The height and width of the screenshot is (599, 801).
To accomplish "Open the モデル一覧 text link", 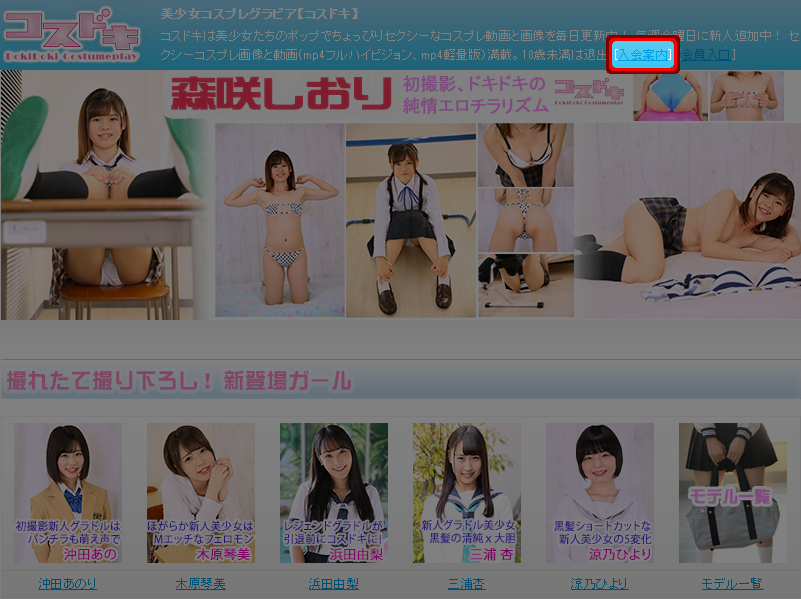I will click(x=733, y=584).
